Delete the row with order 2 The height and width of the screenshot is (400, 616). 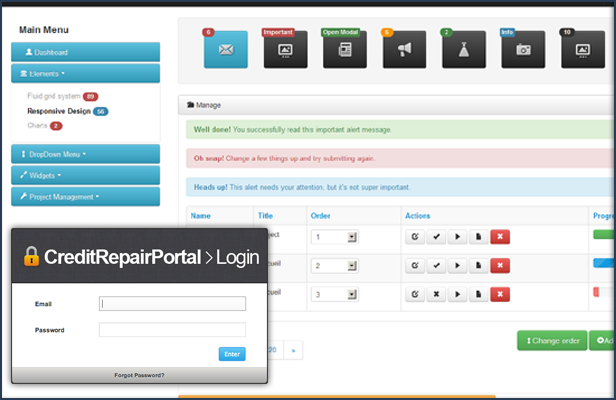click(x=500, y=266)
